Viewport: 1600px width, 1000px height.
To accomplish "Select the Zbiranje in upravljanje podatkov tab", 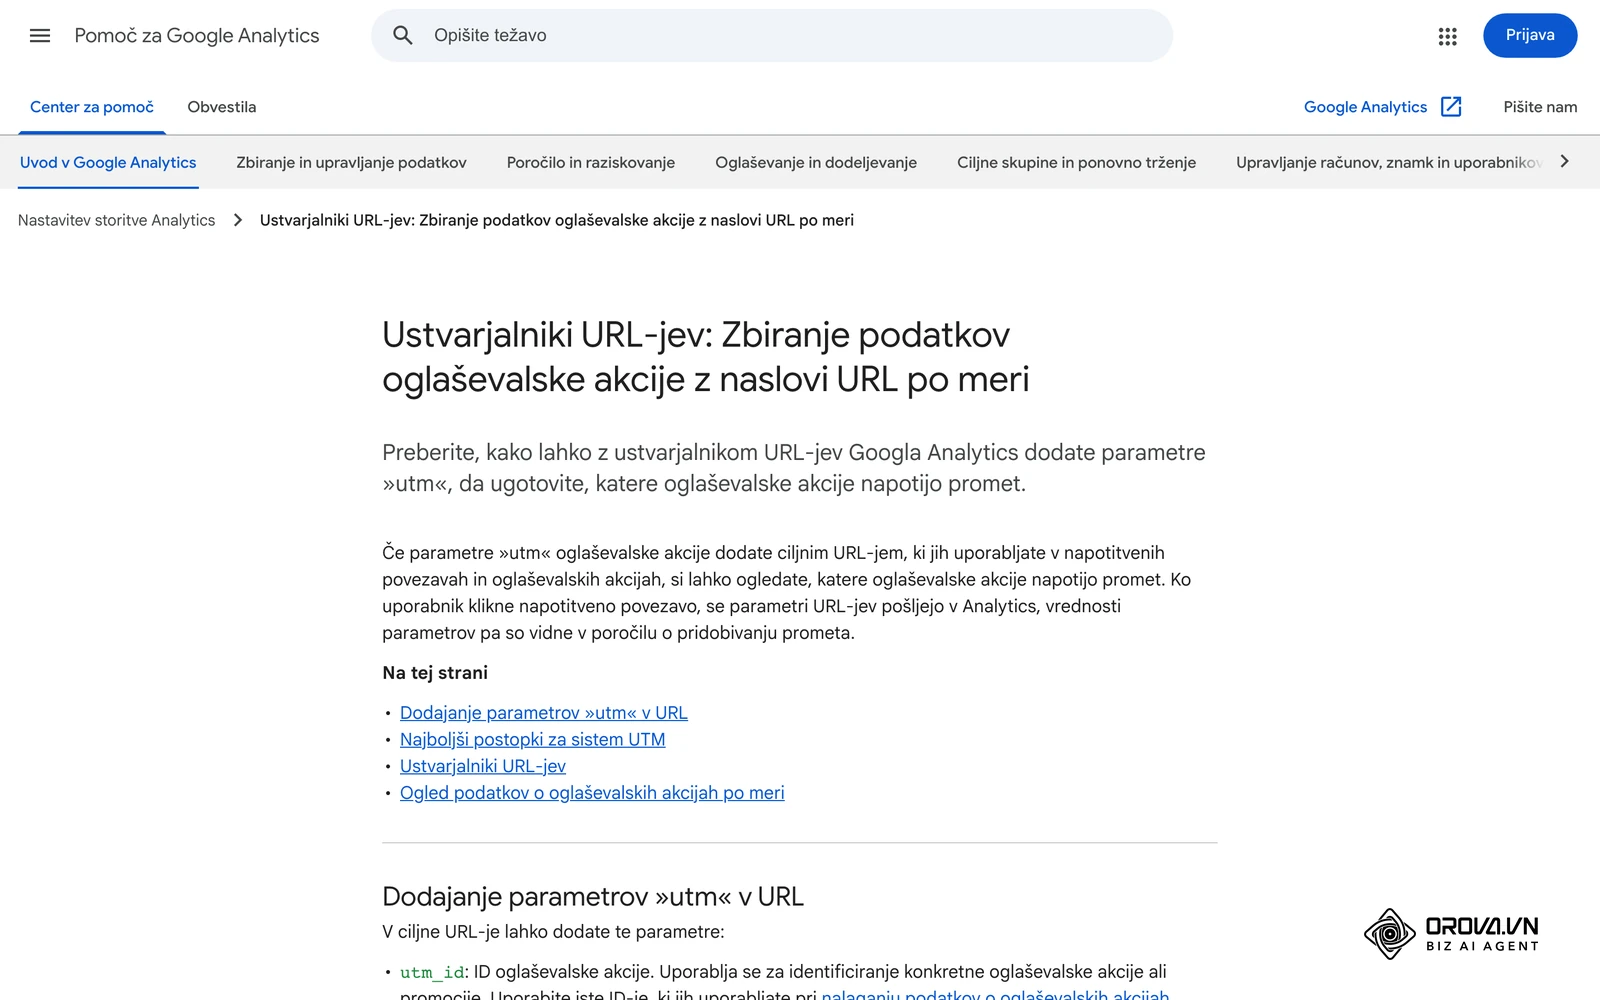I will coord(351,162).
